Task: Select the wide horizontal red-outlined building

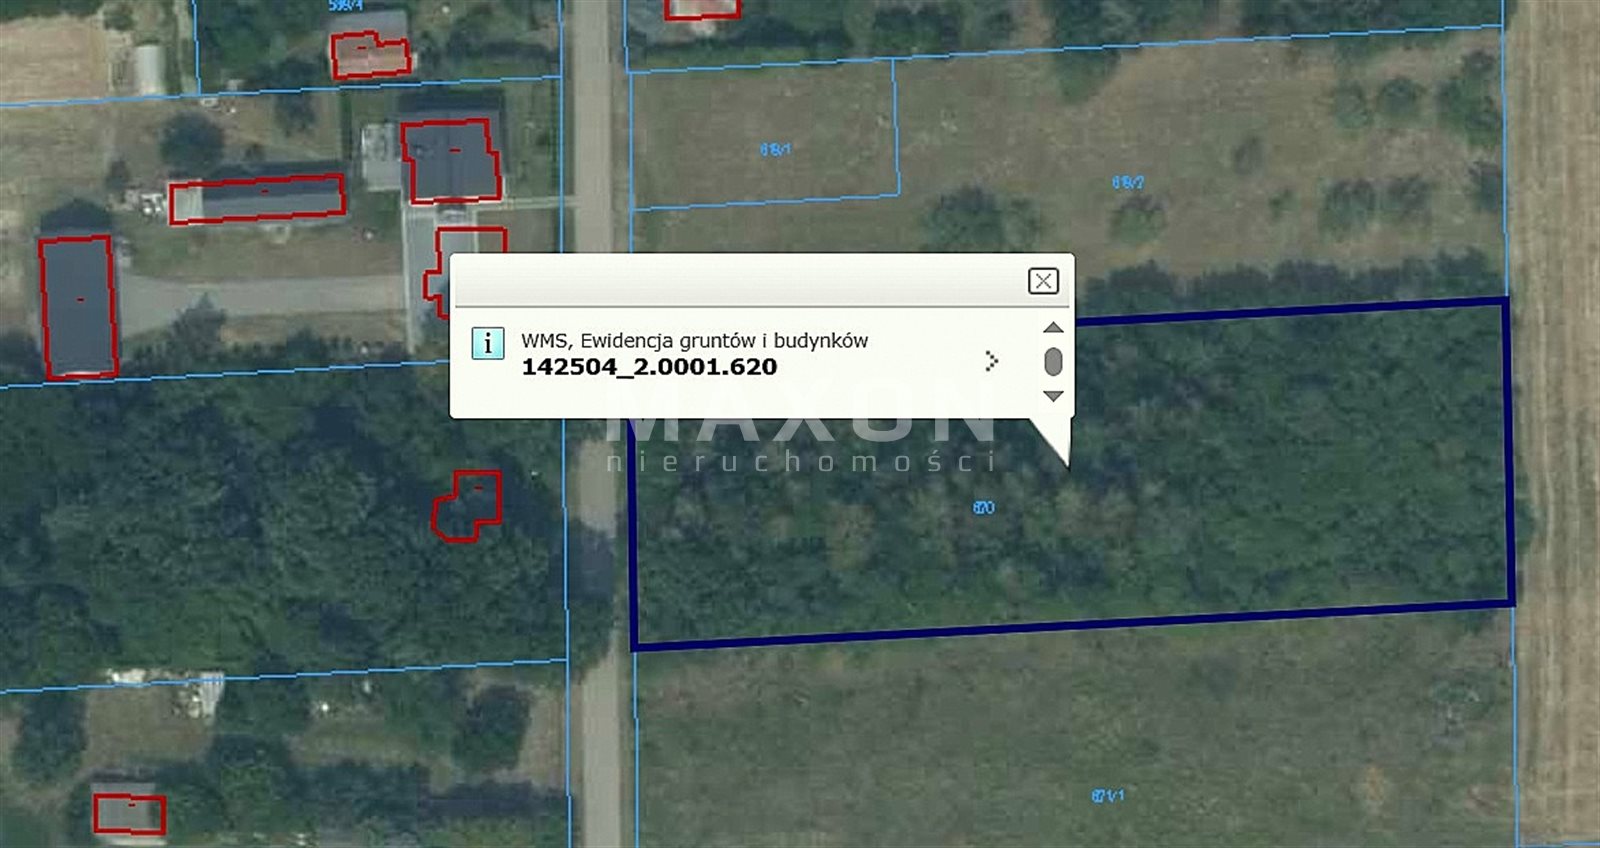Action: 257,199
